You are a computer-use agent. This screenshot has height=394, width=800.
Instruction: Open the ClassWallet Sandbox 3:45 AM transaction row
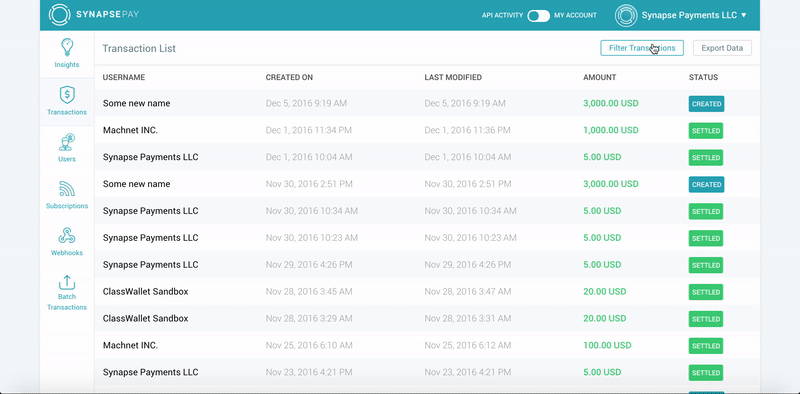click(427, 291)
